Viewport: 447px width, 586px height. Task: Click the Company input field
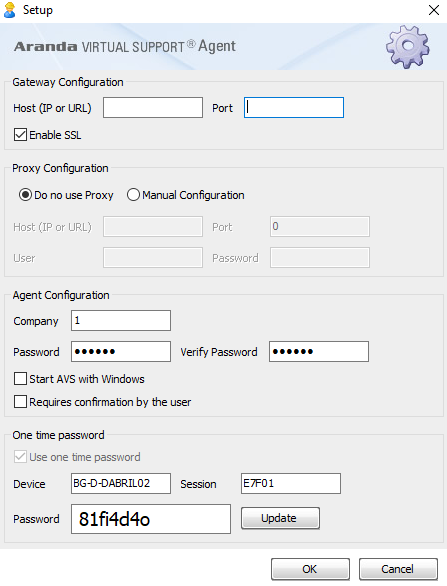(x=121, y=320)
